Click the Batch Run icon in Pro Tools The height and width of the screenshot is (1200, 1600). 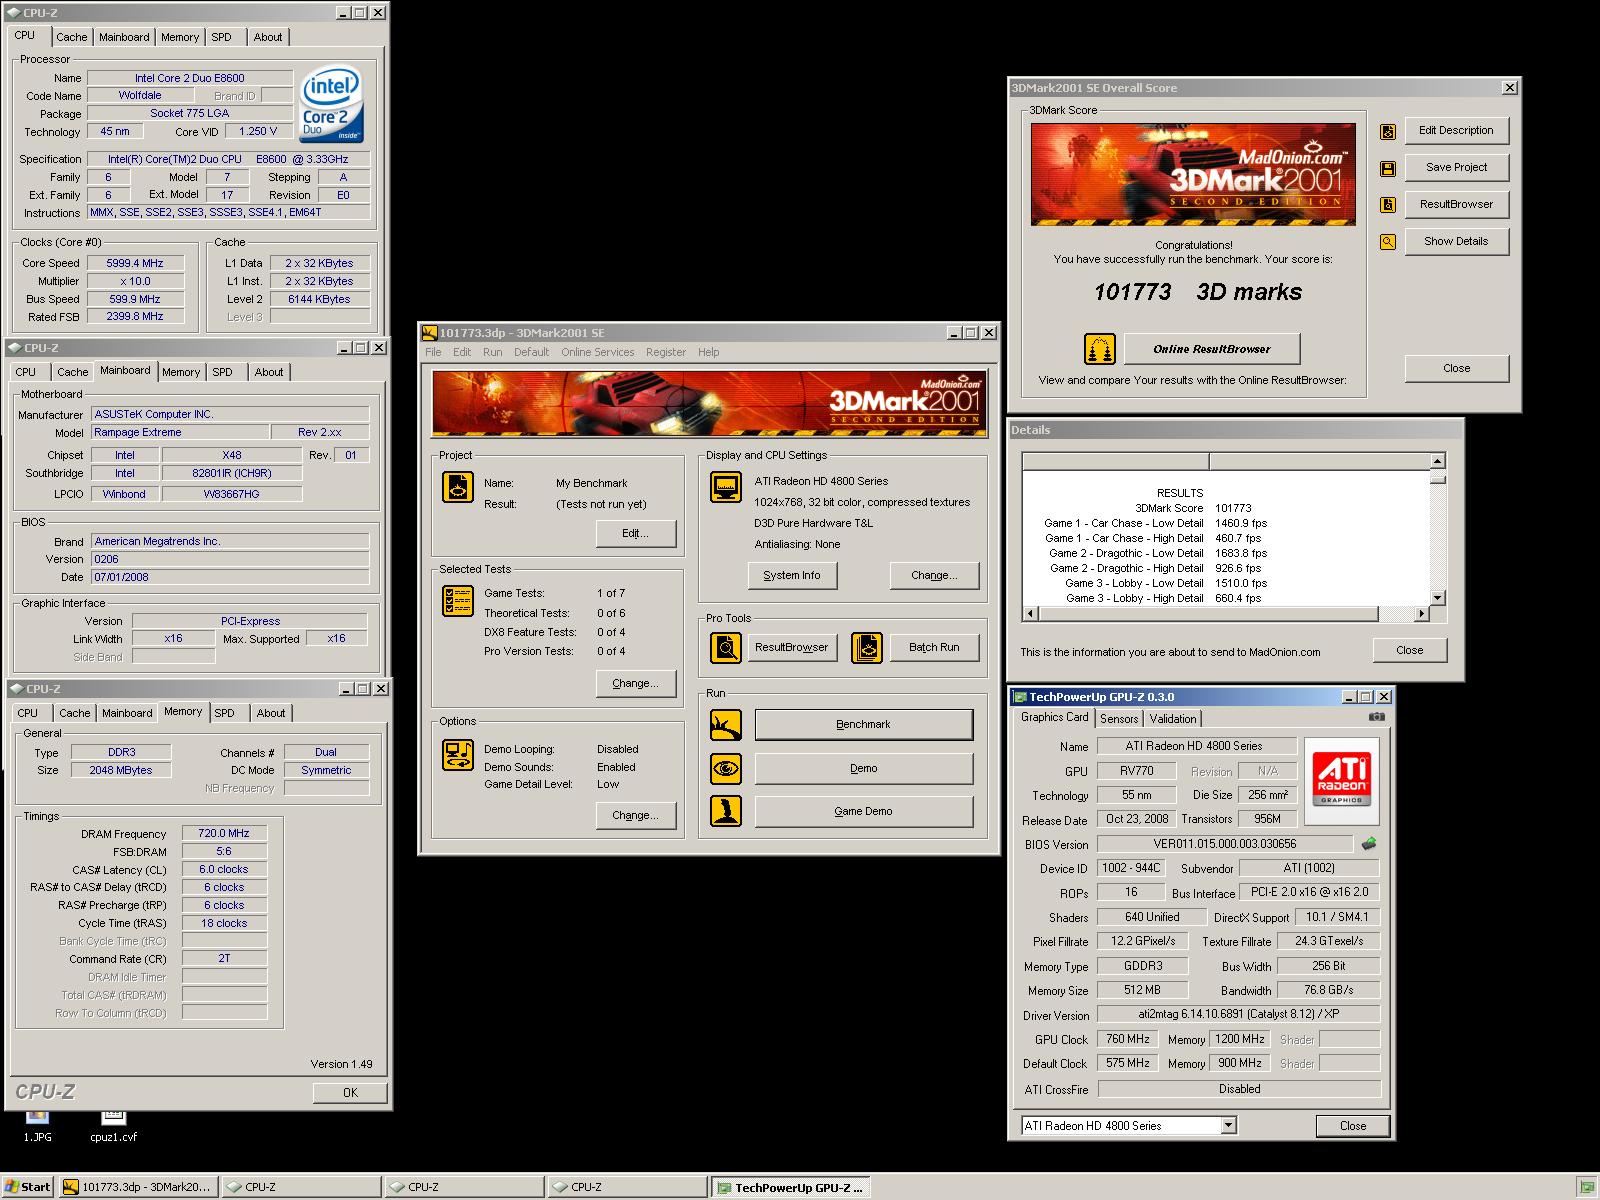(867, 647)
